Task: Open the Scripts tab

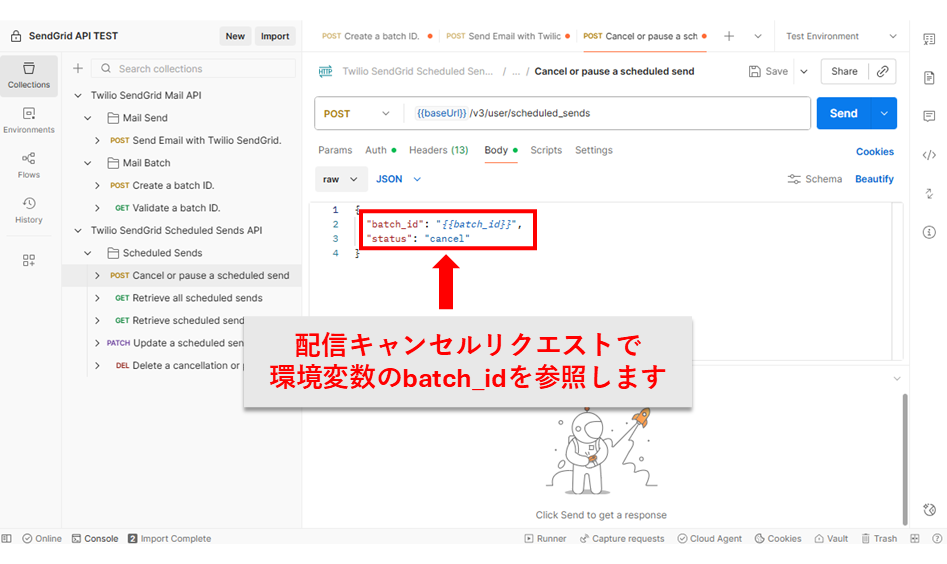Action: 546,150
